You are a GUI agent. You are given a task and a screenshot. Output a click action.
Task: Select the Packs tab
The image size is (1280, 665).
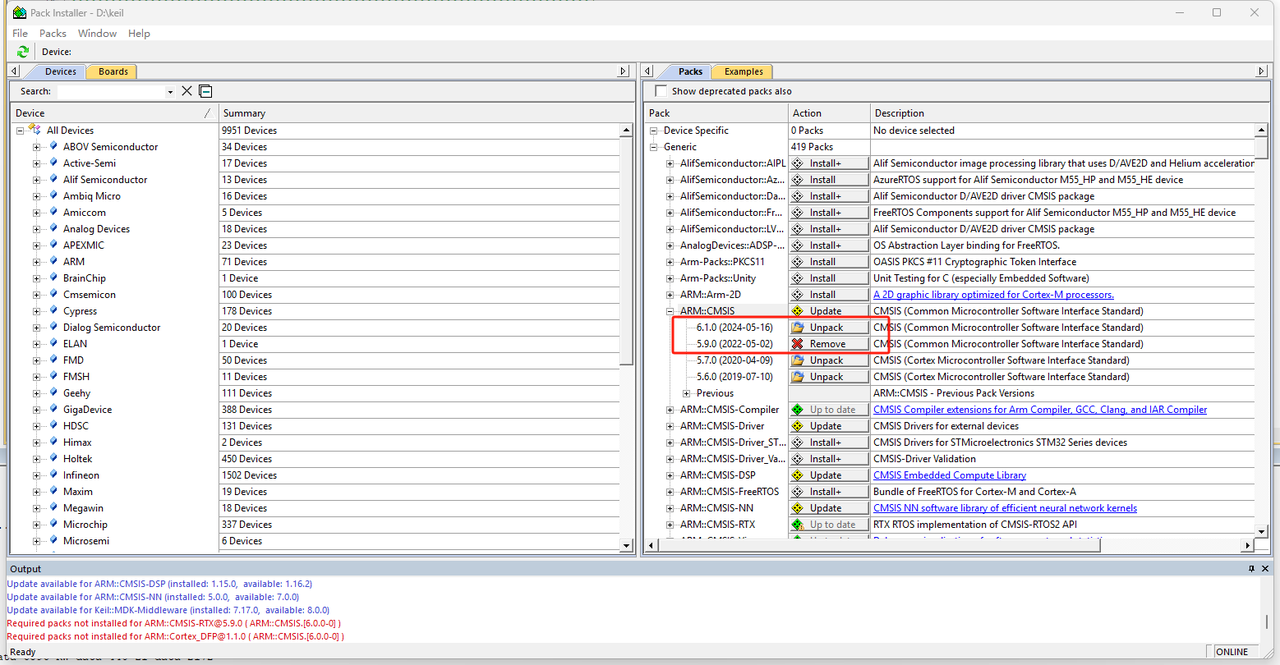coord(690,72)
